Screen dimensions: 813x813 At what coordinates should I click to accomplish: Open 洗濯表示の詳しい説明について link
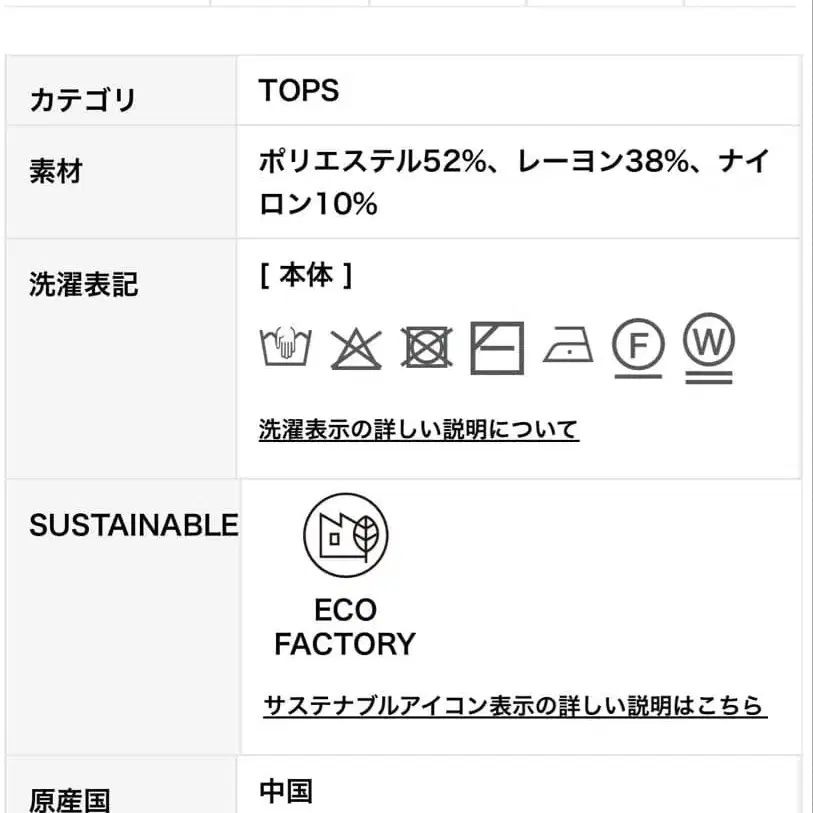click(x=419, y=429)
